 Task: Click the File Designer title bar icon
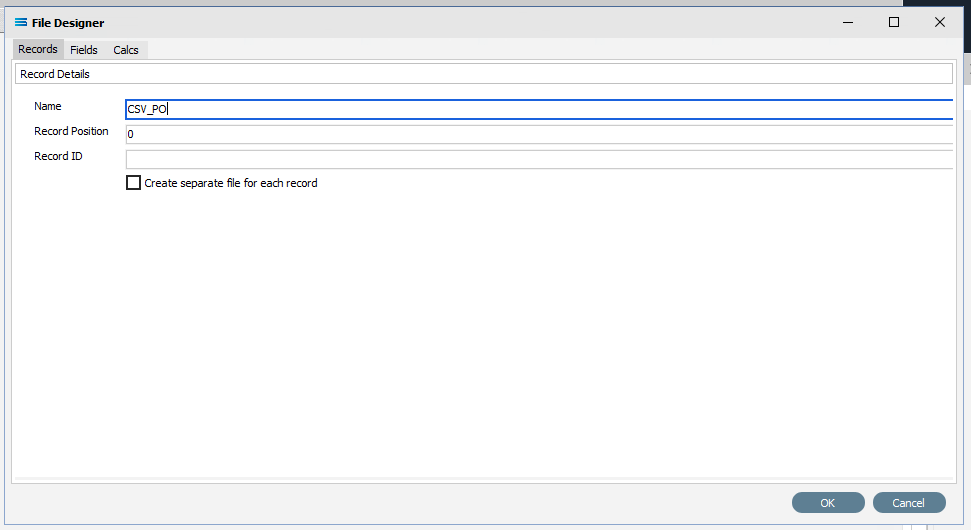[x=20, y=23]
